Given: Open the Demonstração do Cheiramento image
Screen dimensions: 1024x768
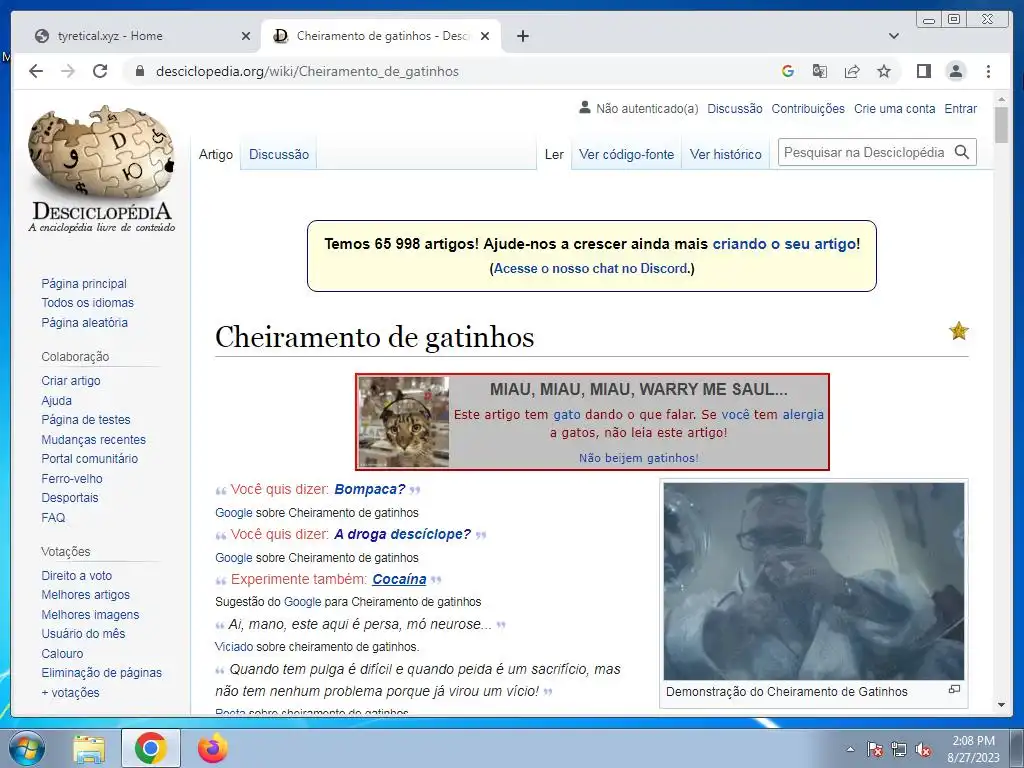Looking at the screenshot, I should pos(814,581).
